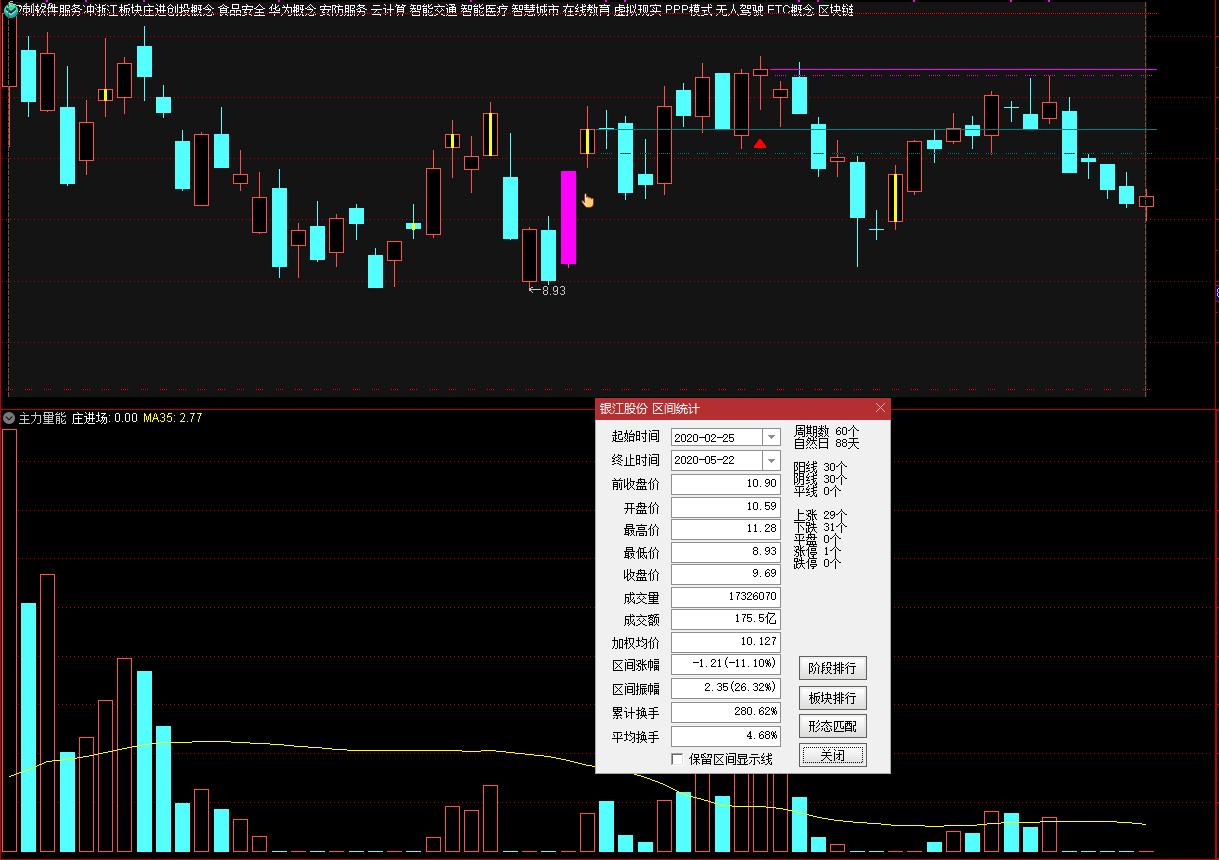Click the 平均换手 field 4.68%

(x=726, y=736)
